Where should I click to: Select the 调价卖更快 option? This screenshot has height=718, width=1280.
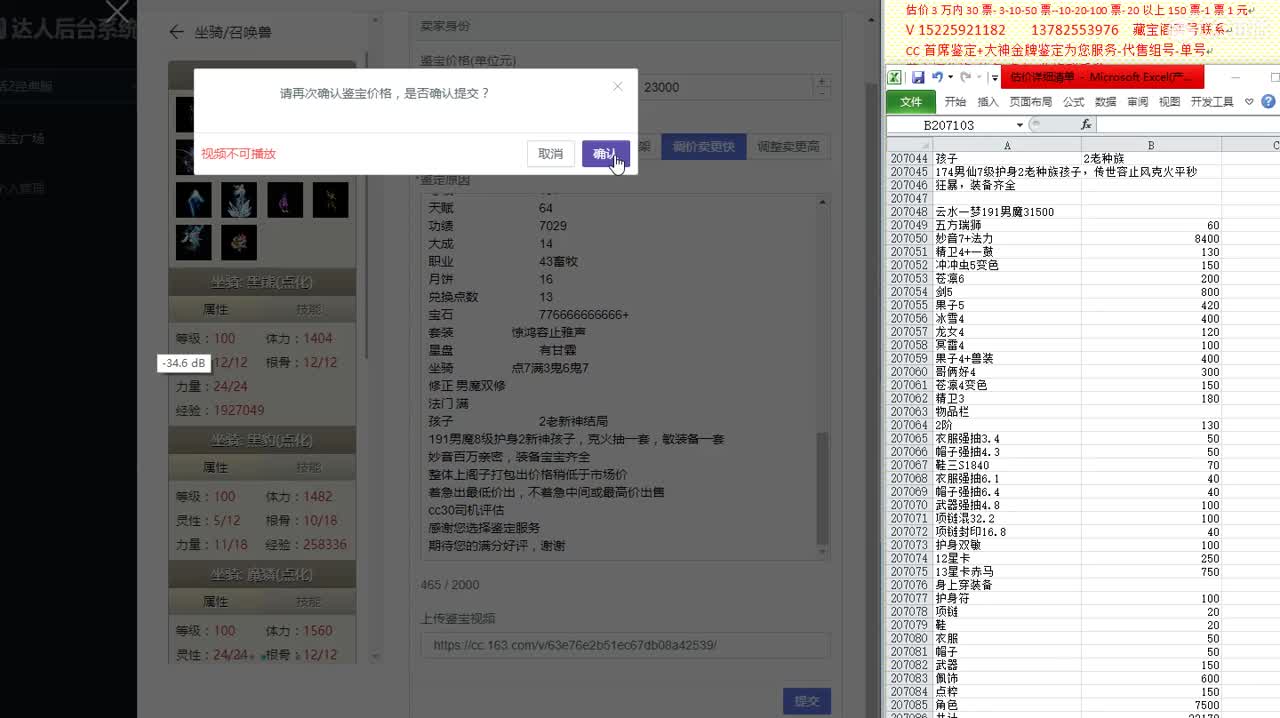(703, 146)
